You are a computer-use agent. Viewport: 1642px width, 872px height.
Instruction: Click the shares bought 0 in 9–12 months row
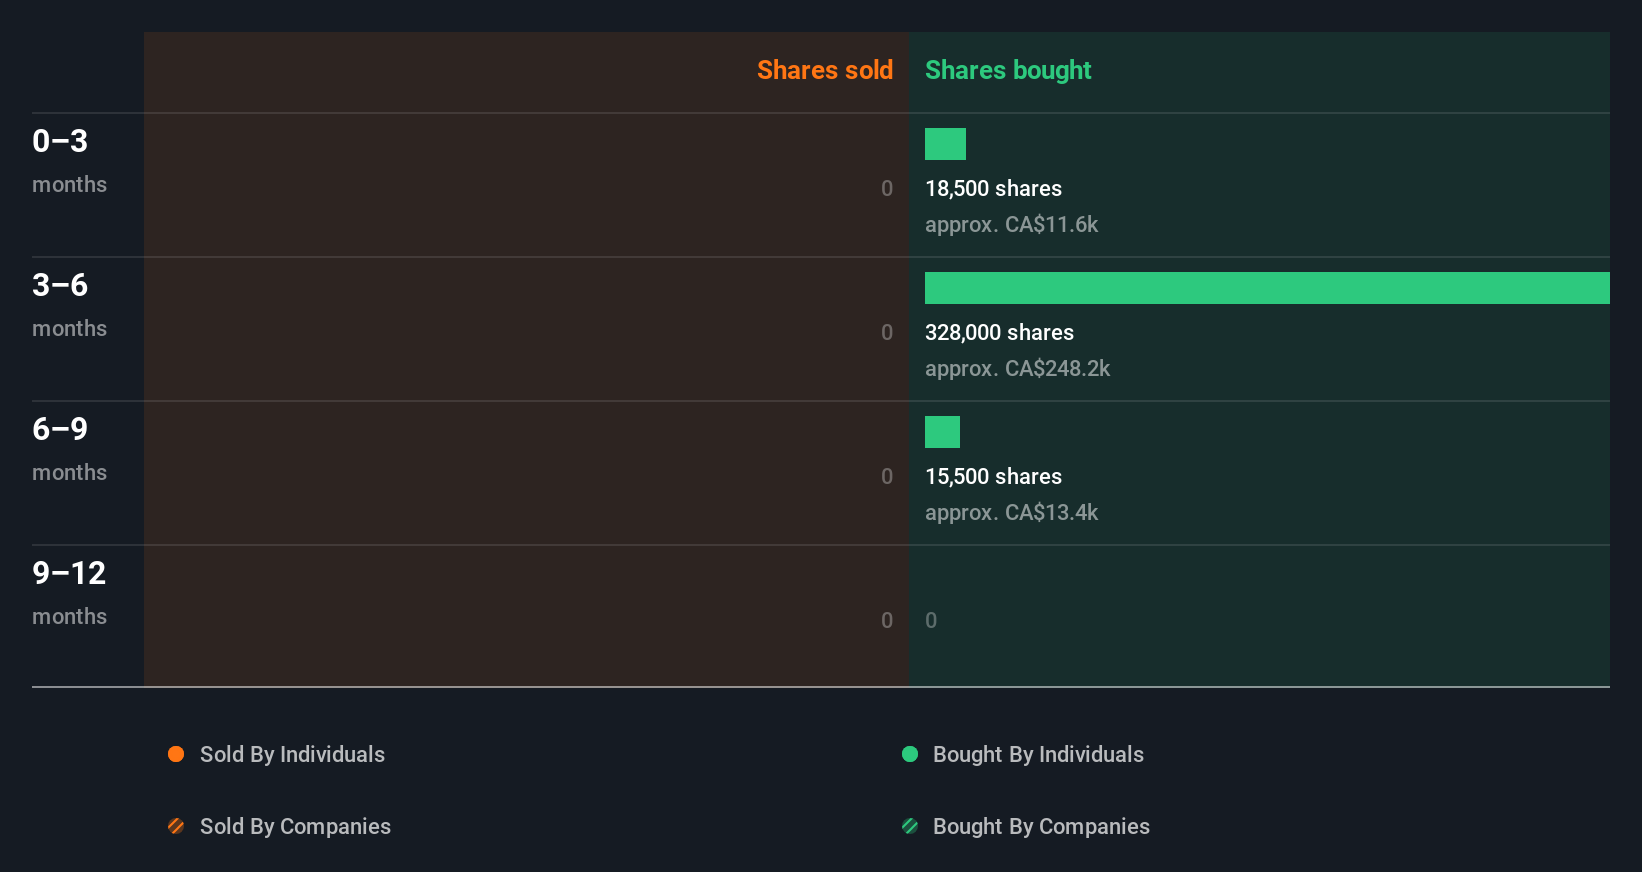coord(931,620)
